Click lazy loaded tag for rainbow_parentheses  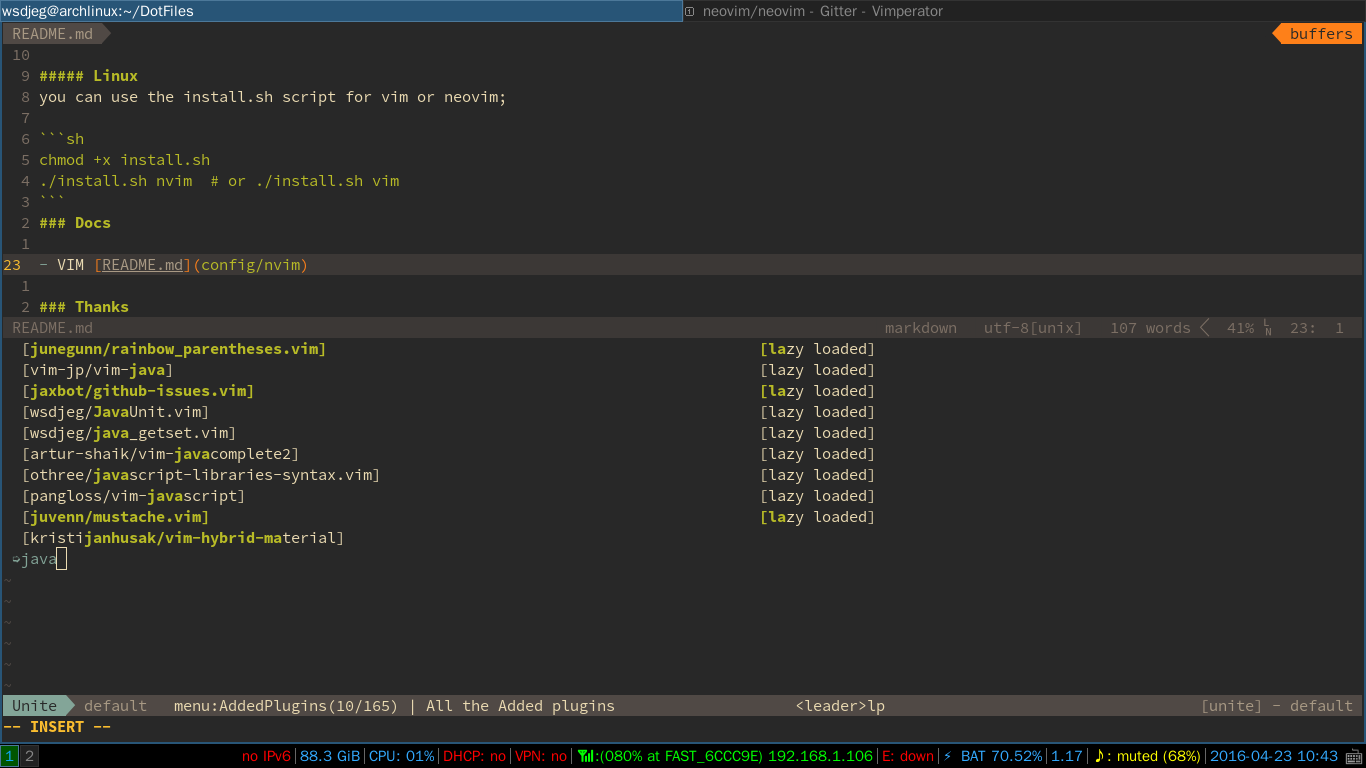pyautogui.click(x=817, y=349)
